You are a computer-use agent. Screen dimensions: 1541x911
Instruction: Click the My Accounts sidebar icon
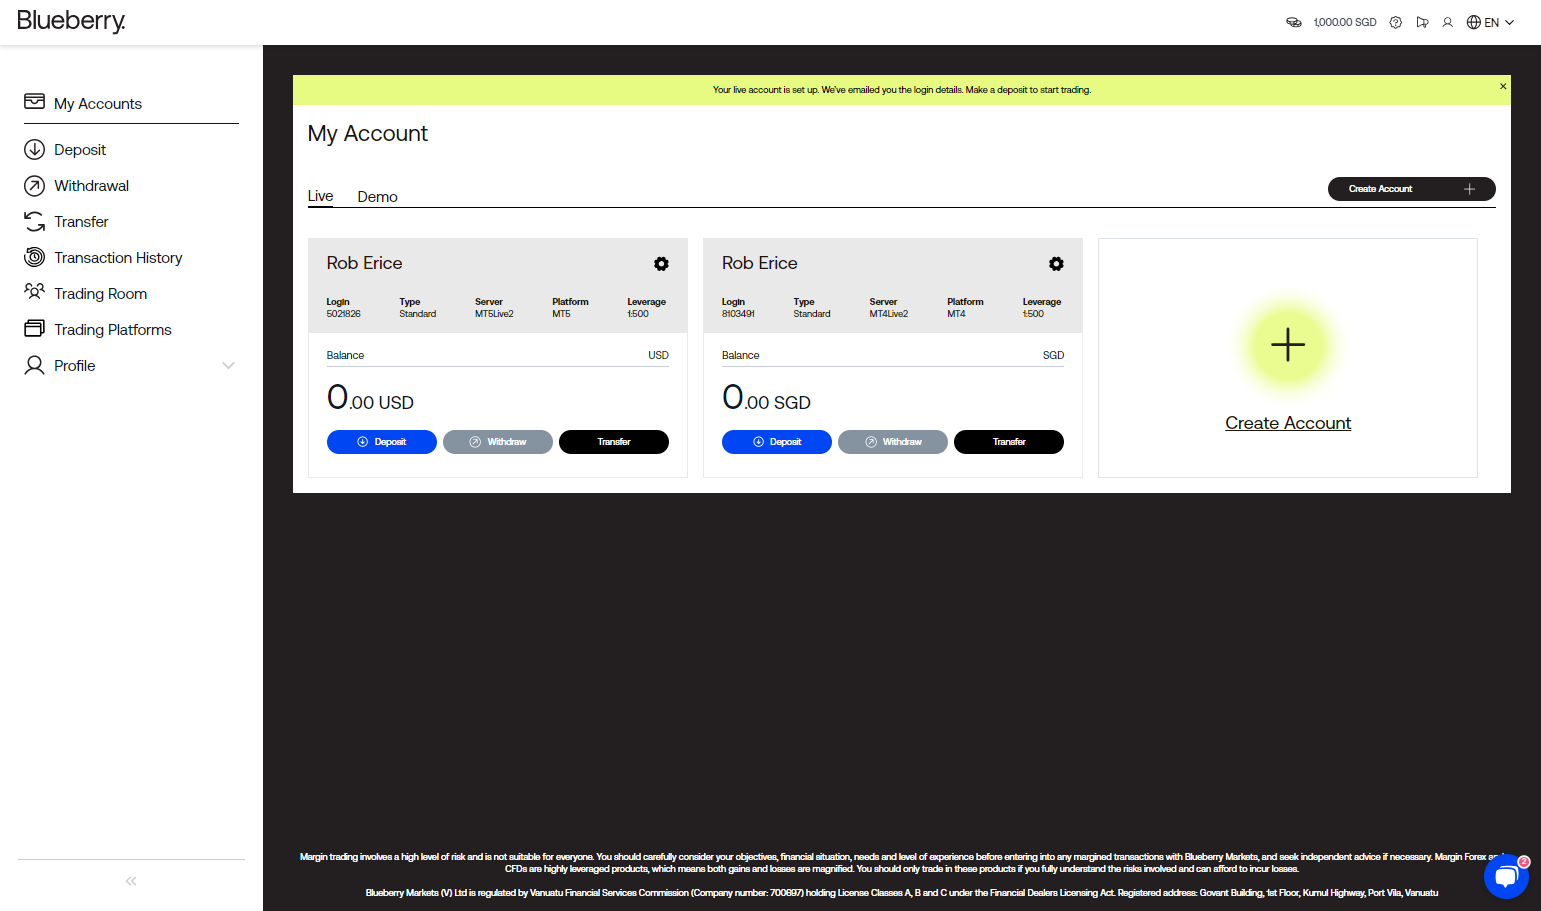pos(34,101)
